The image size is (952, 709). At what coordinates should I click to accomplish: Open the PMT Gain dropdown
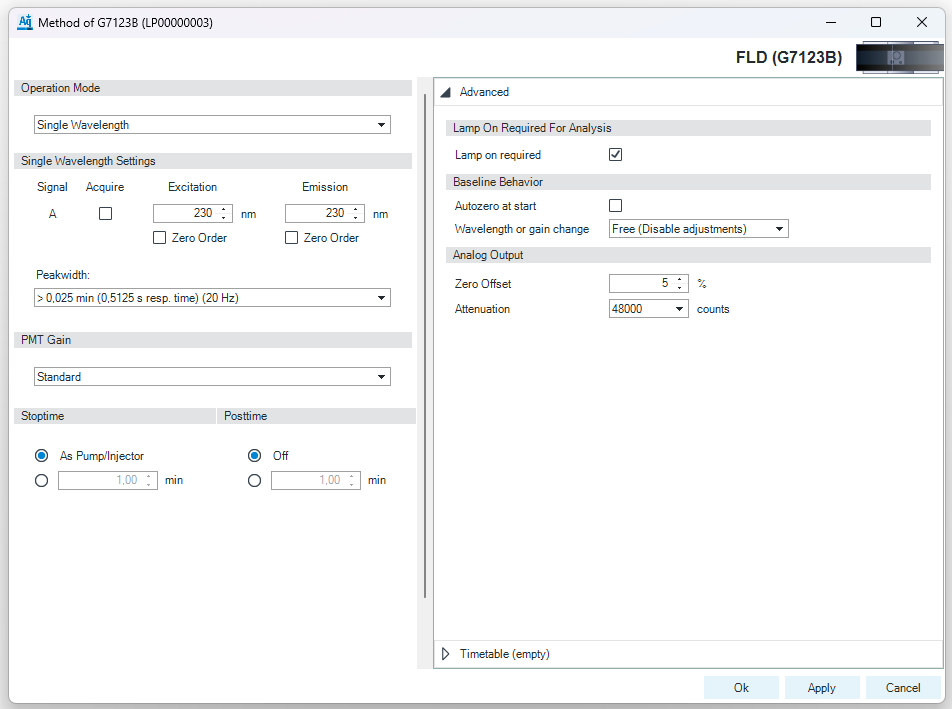point(381,376)
